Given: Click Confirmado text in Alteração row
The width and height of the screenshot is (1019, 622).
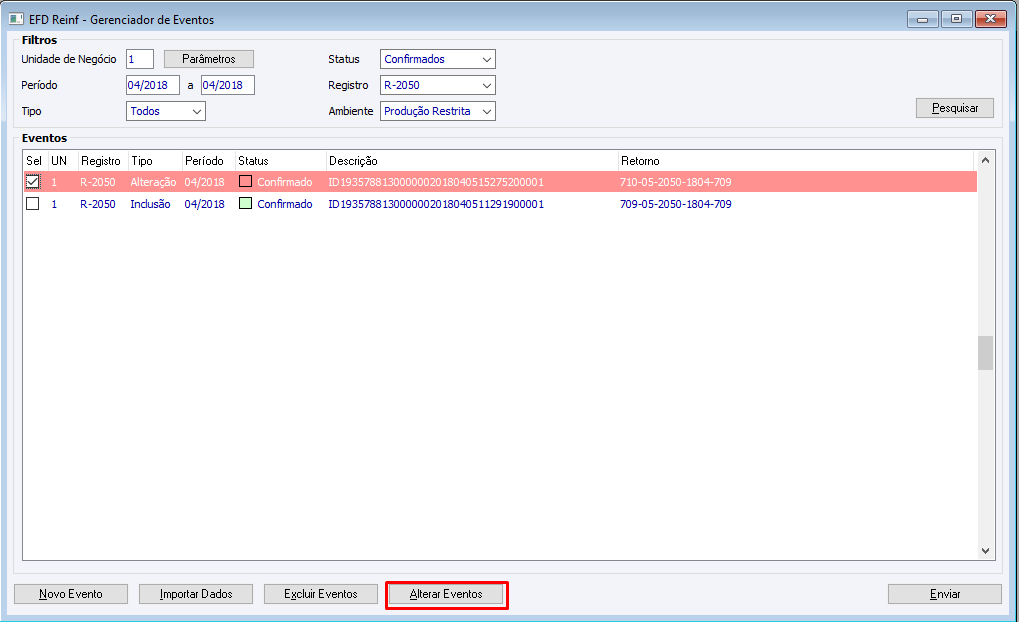Looking at the screenshot, I should (285, 182).
